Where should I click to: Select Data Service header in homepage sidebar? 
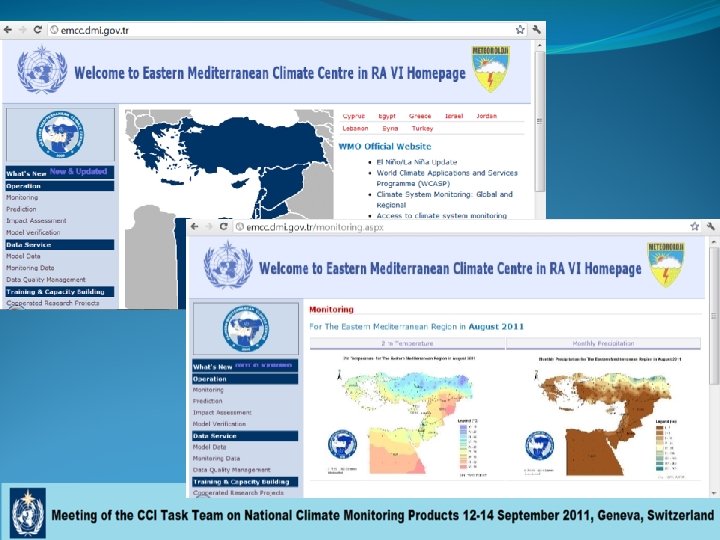[60, 245]
